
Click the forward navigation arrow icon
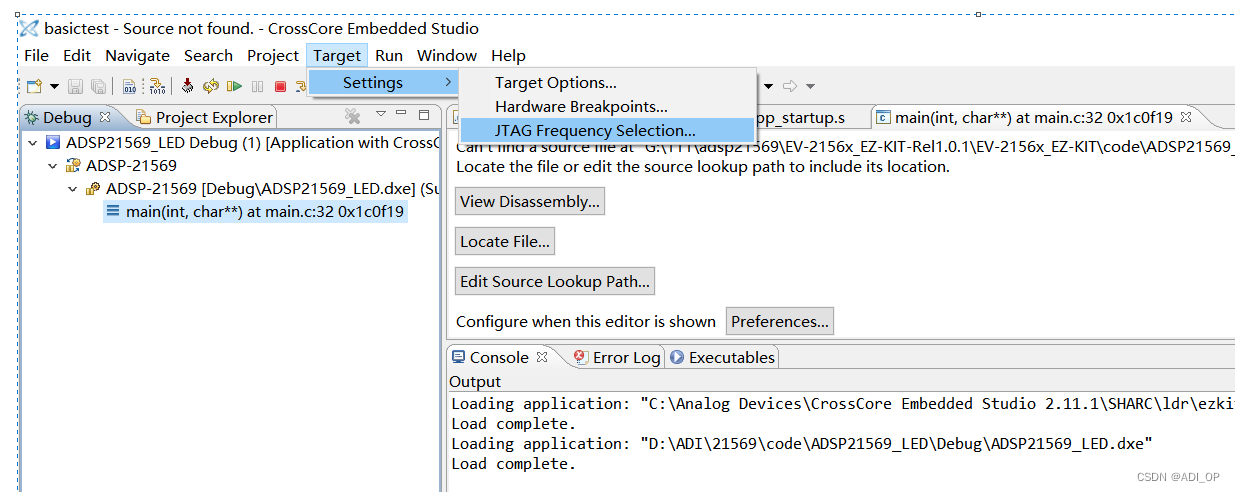(x=791, y=86)
